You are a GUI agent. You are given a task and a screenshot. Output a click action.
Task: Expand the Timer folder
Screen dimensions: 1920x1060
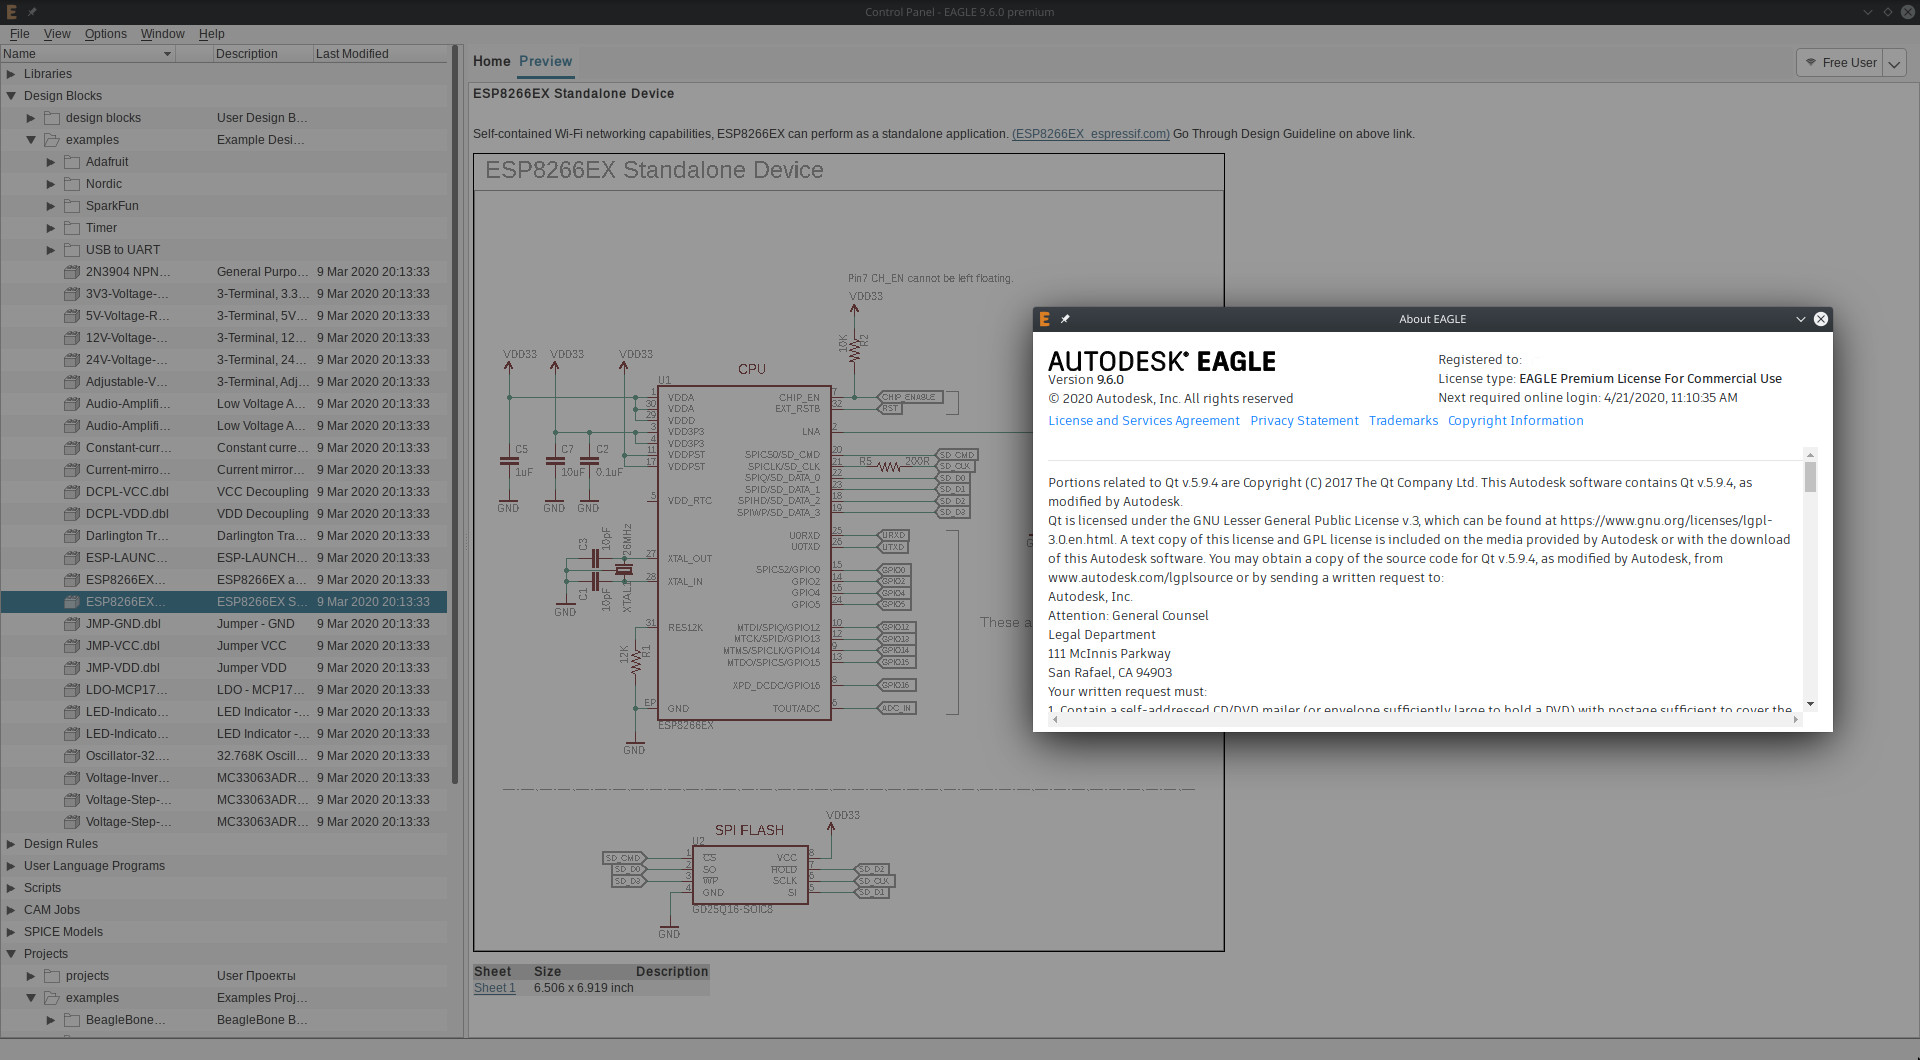point(51,228)
